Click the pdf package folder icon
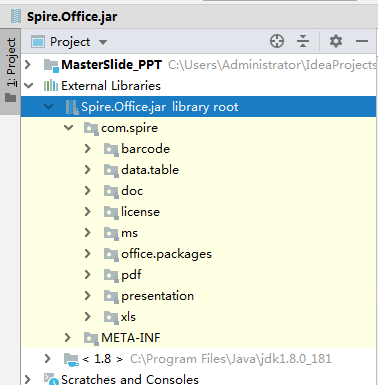The width and height of the screenshot is (378, 385). point(111,275)
